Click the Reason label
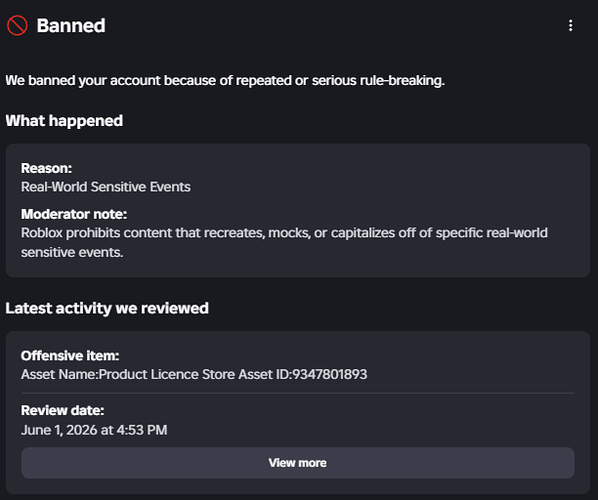This screenshot has width=598, height=500. click(47, 168)
